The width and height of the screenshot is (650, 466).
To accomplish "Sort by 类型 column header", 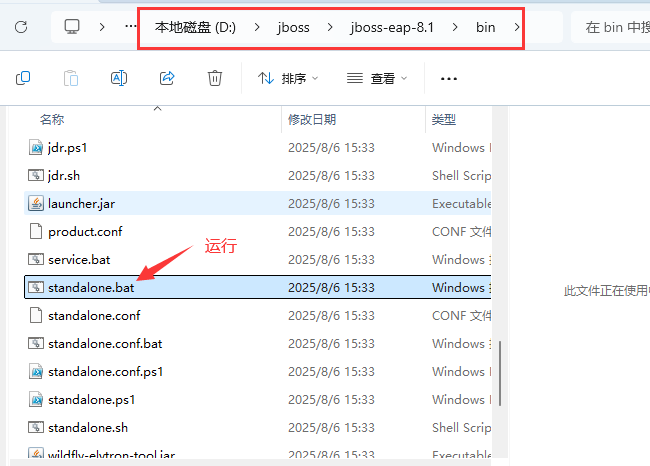I will tap(444, 120).
